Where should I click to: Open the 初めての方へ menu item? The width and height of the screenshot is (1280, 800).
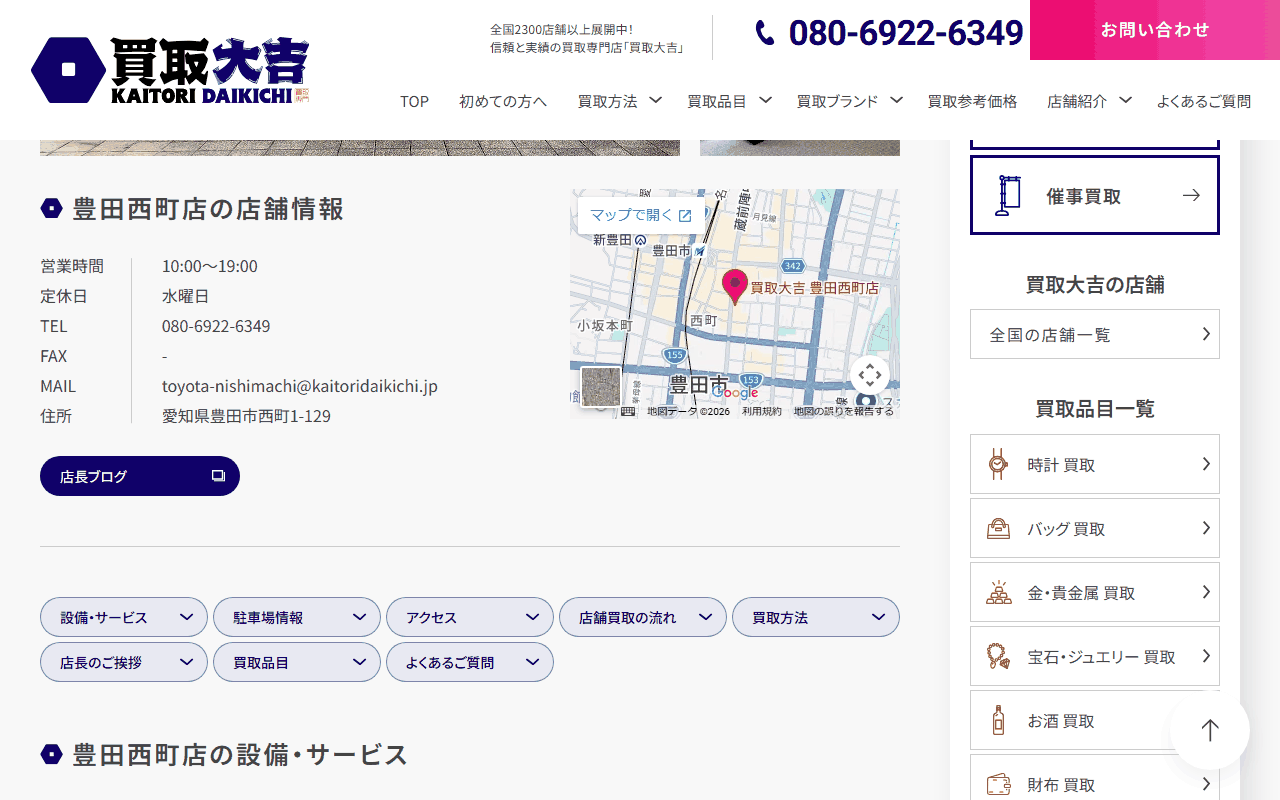[x=503, y=101]
